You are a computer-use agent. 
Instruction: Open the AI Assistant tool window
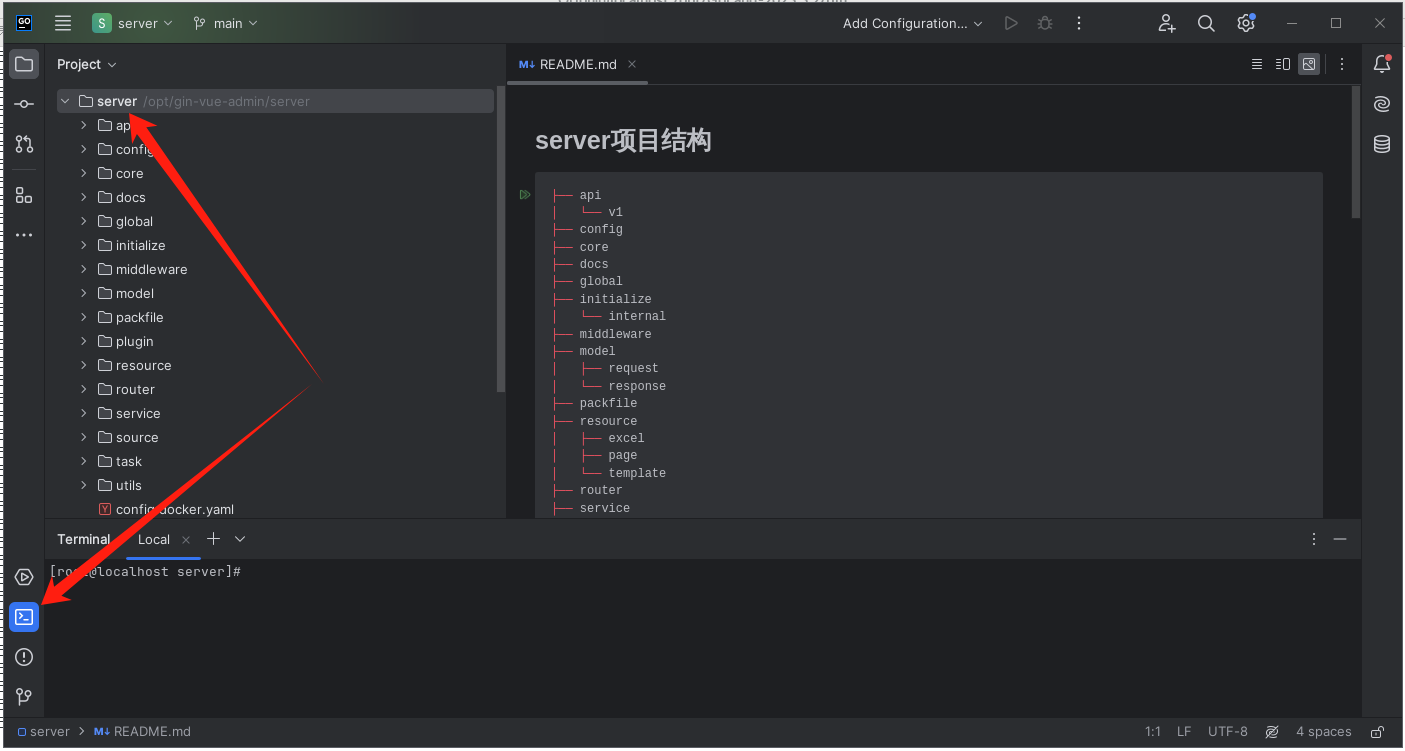(1382, 104)
